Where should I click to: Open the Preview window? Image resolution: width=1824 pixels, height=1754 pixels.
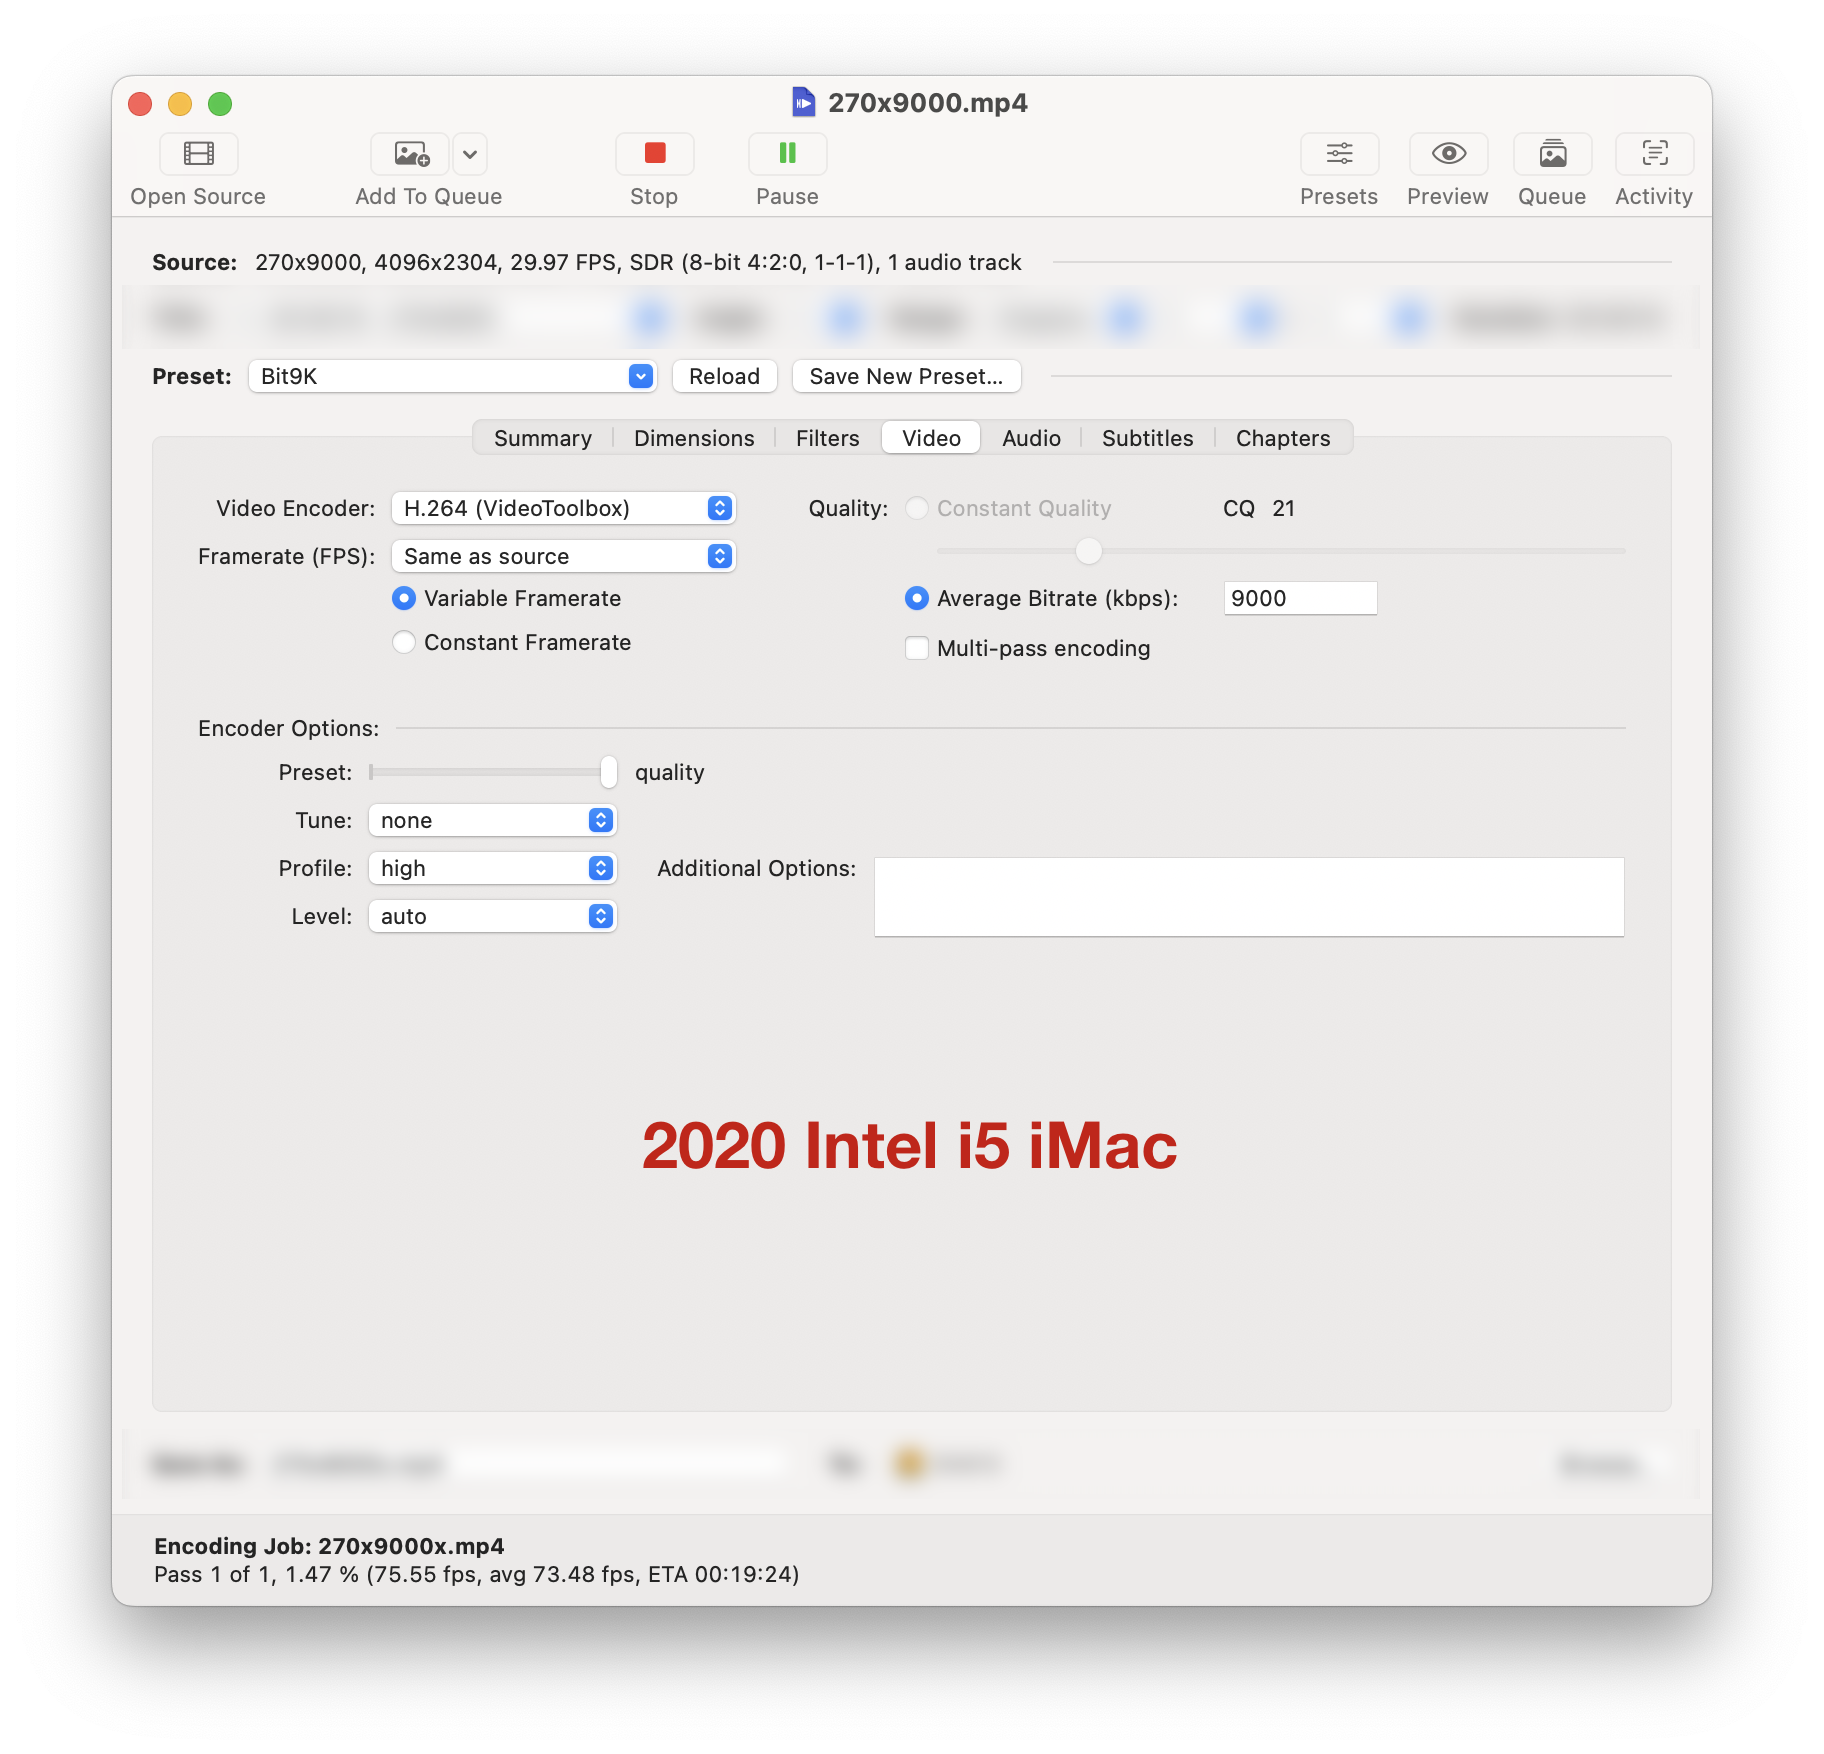coord(1448,154)
